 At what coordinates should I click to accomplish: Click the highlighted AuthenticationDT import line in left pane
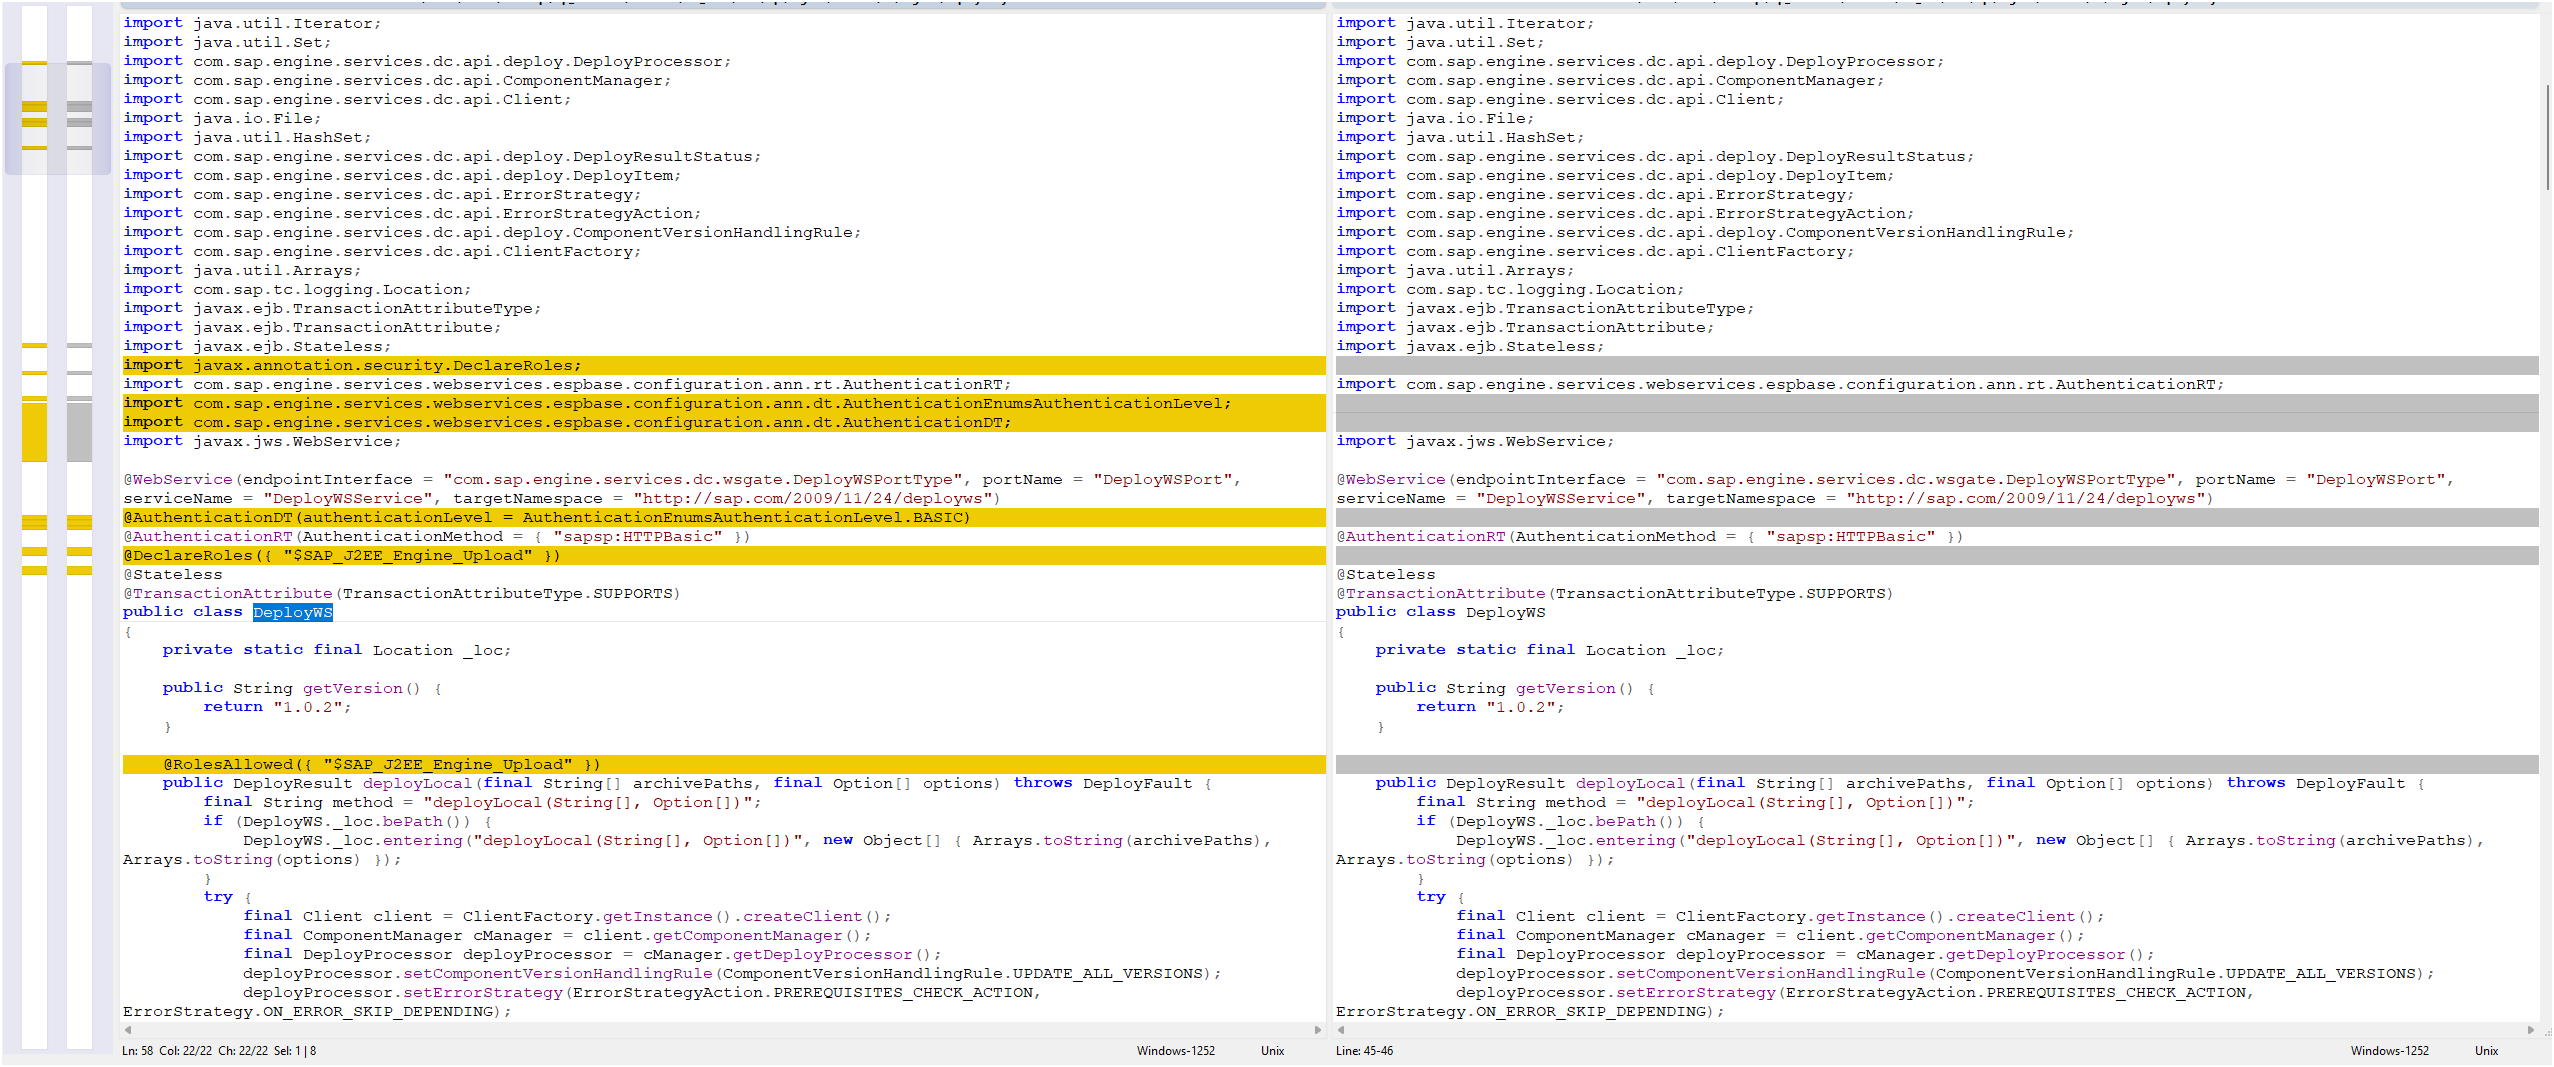tap(724, 422)
